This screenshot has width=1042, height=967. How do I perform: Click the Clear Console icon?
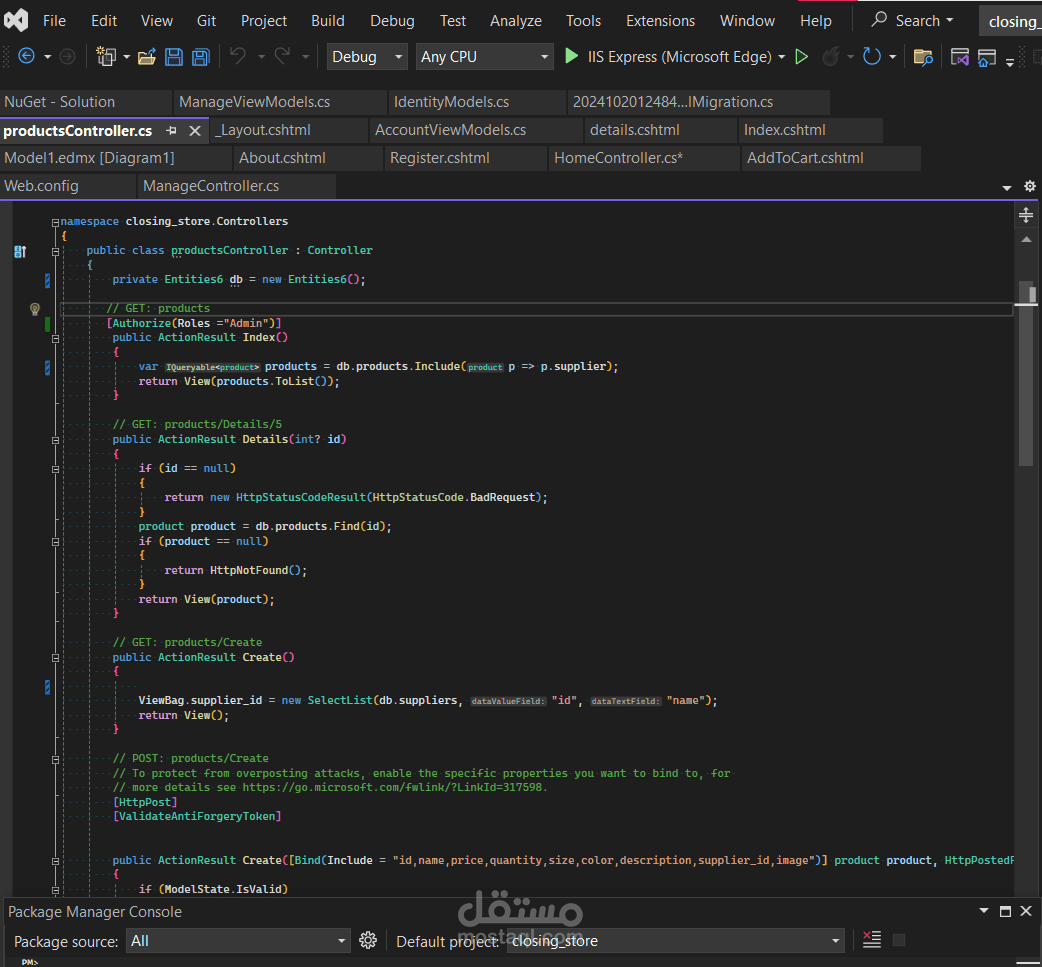click(872, 940)
